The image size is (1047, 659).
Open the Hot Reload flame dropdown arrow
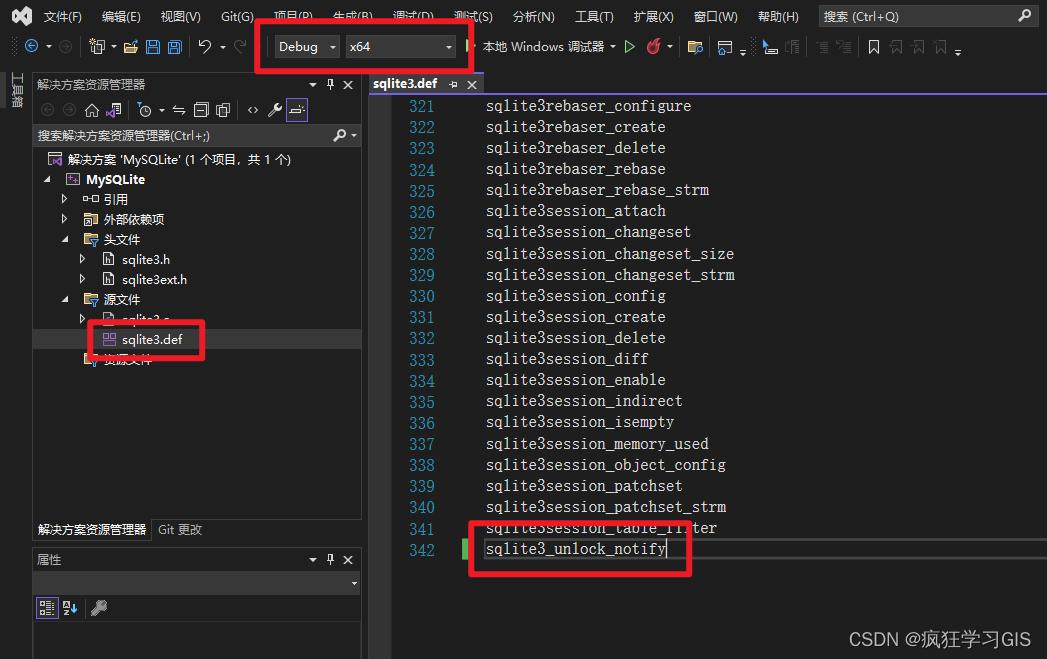(670, 47)
